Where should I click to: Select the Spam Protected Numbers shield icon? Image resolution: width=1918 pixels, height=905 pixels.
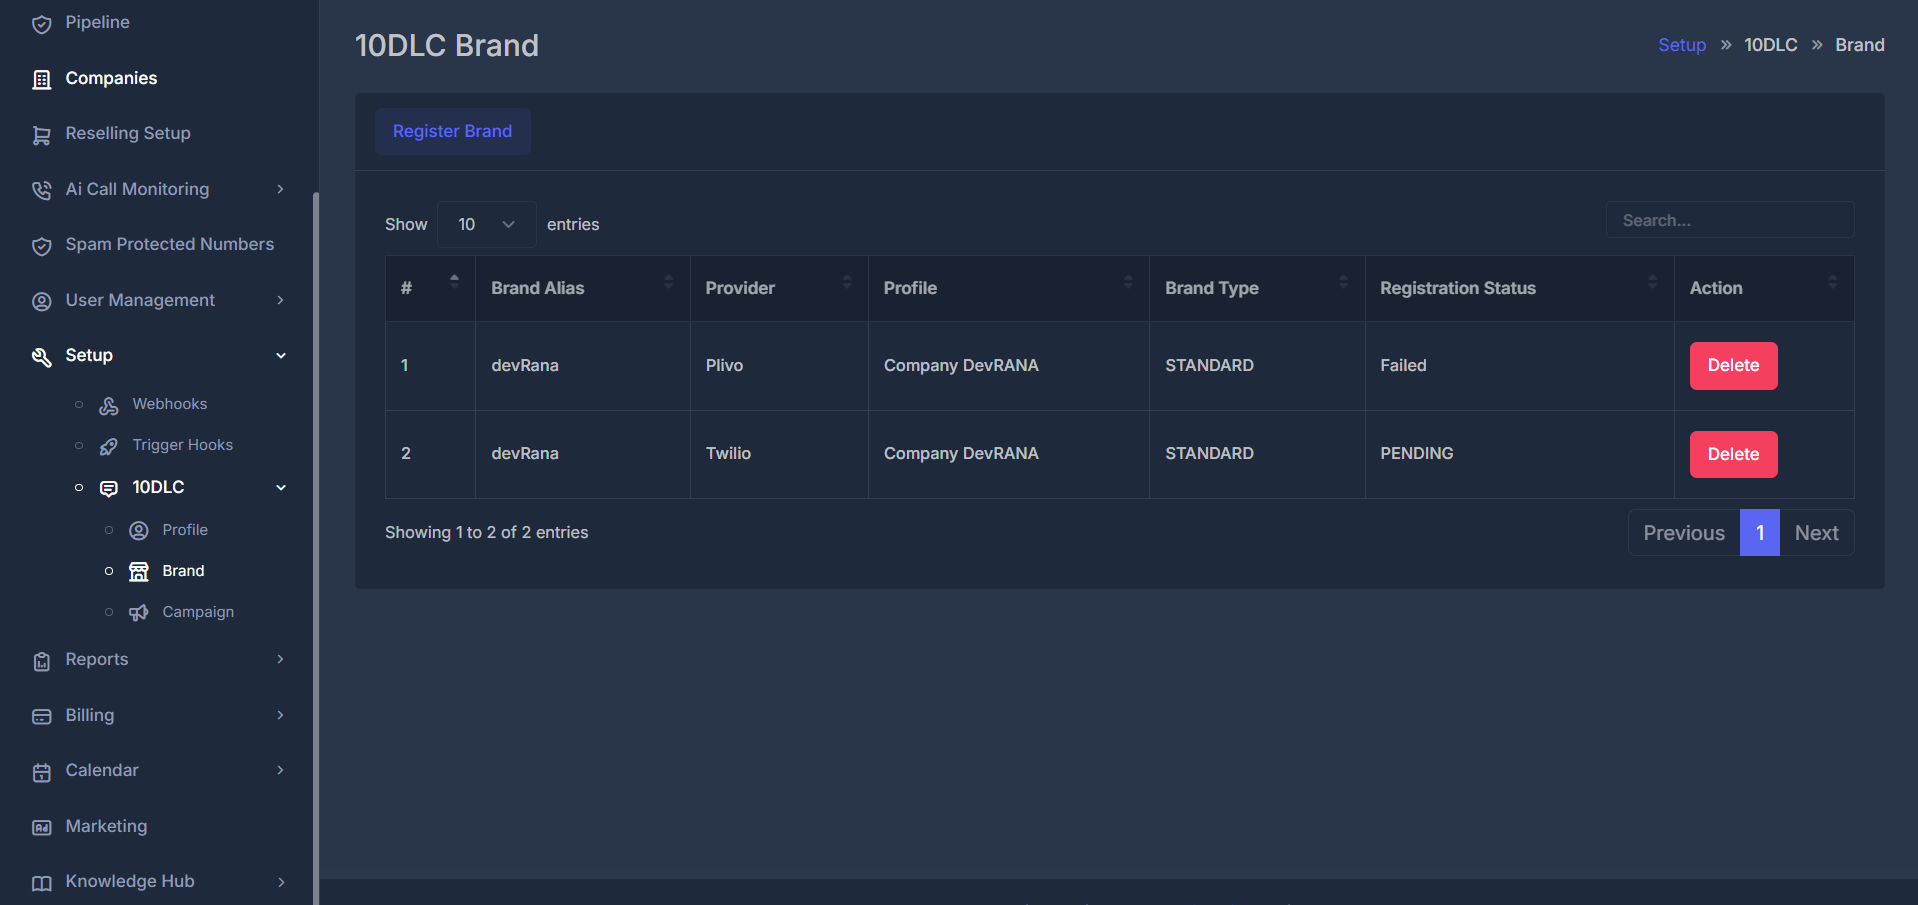(x=41, y=245)
